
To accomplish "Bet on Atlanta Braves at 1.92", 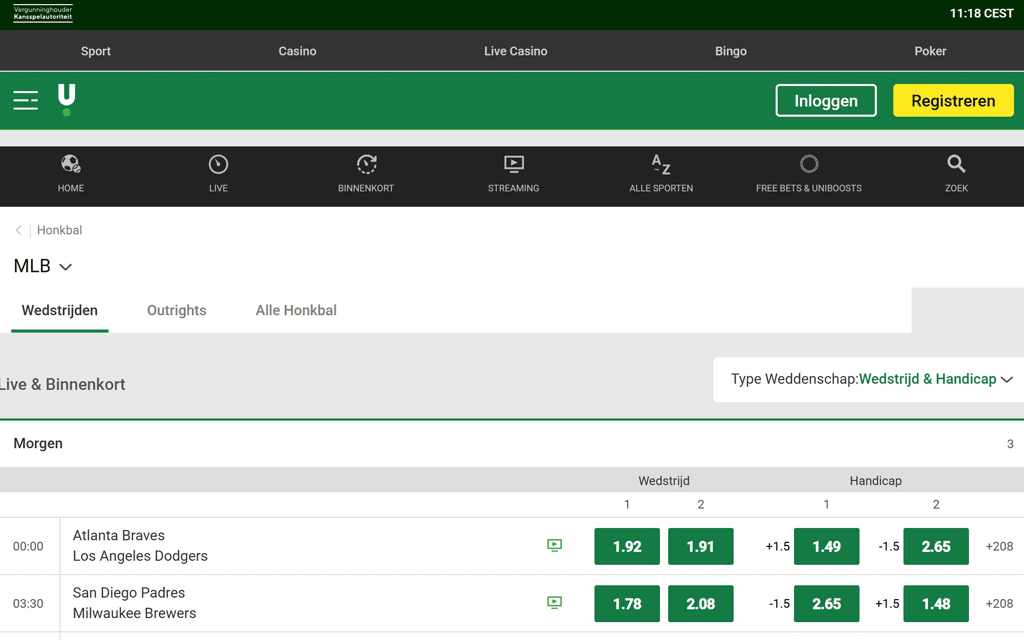I will tap(627, 547).
